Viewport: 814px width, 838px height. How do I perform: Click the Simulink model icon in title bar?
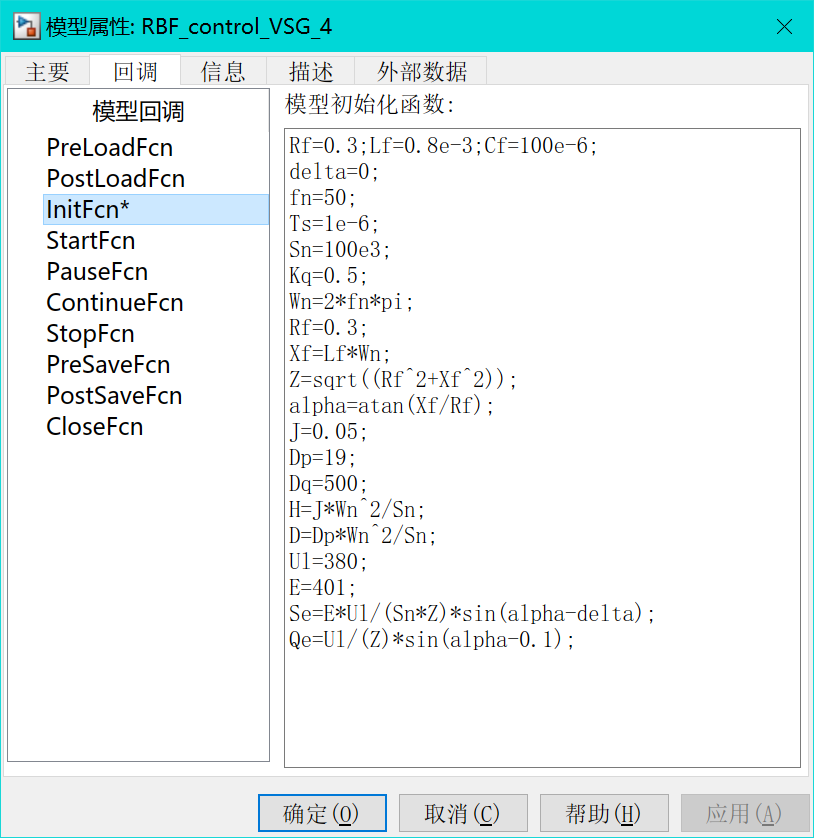(x=25, y=26)
